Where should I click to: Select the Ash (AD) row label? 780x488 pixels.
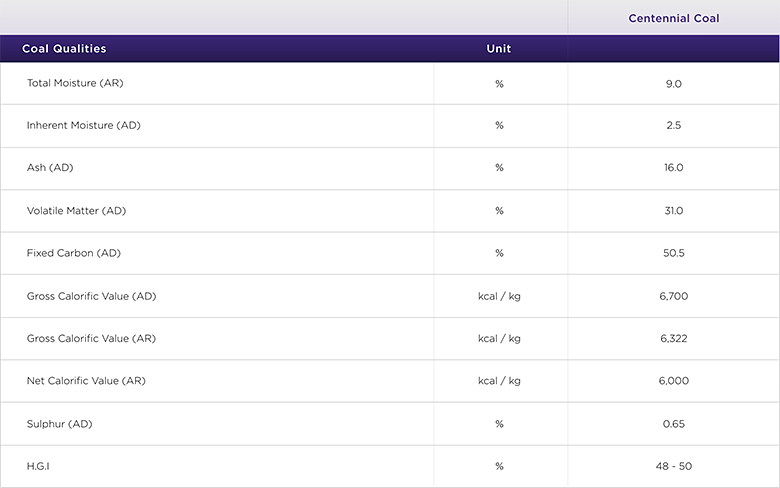click(50, 168)
